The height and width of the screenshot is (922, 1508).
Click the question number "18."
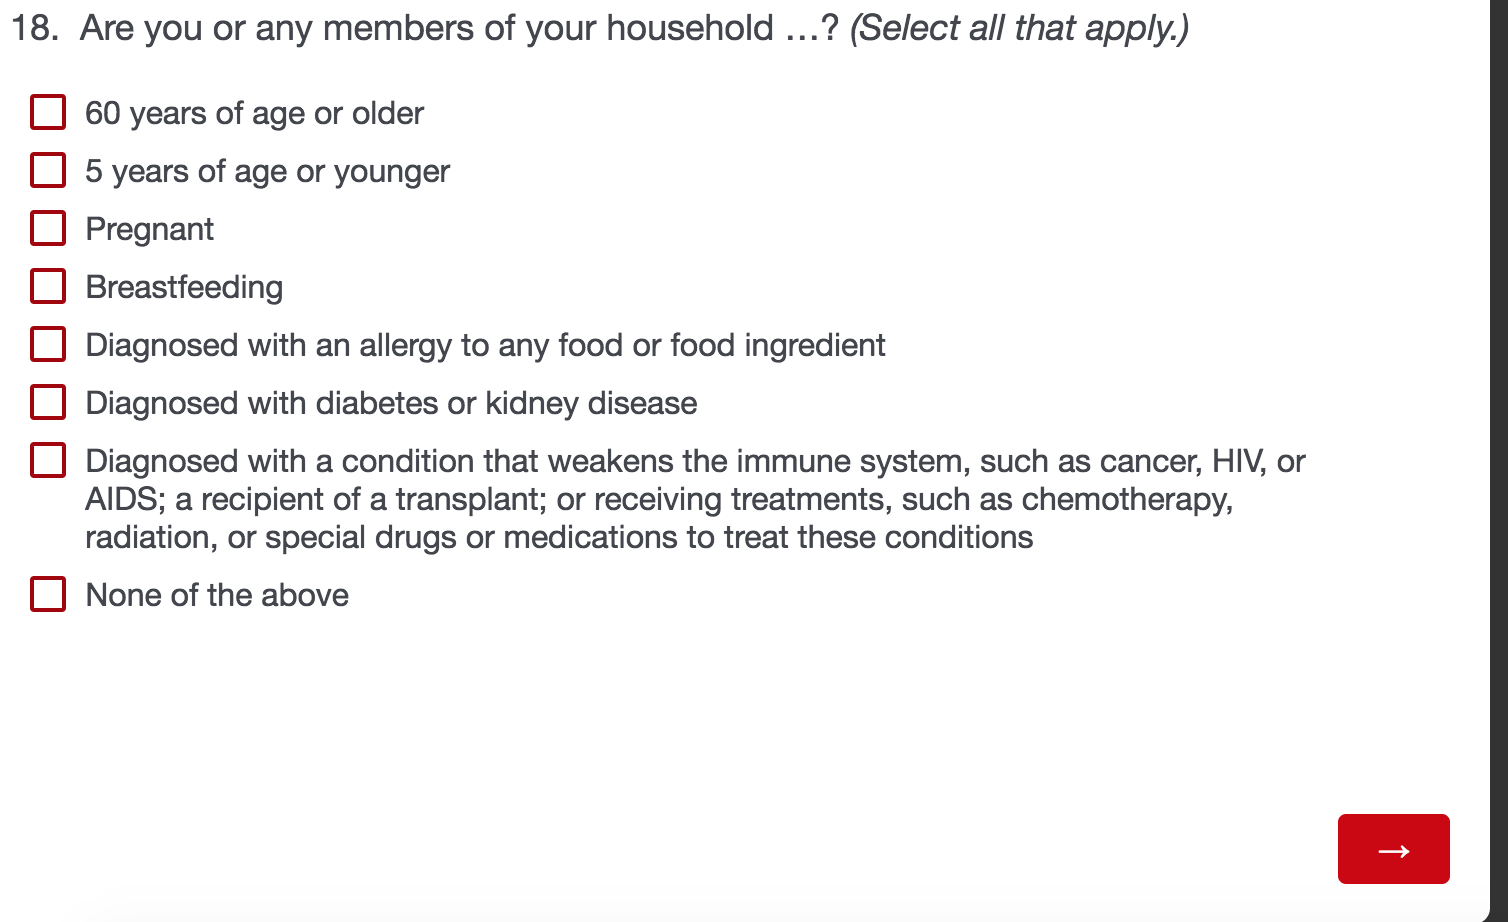(x=34, y=28)
